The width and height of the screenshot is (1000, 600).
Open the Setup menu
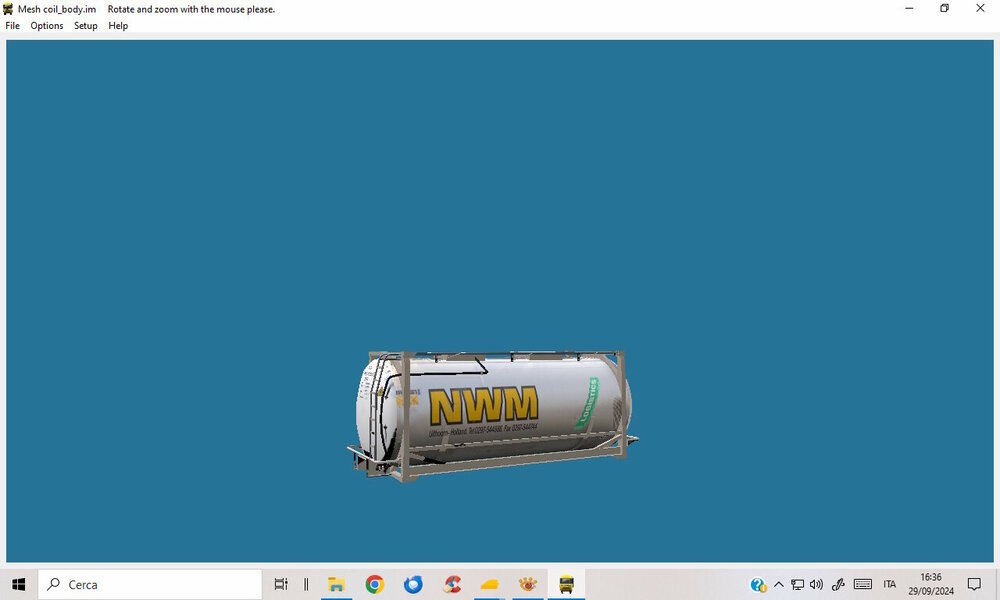click(85, 26)
